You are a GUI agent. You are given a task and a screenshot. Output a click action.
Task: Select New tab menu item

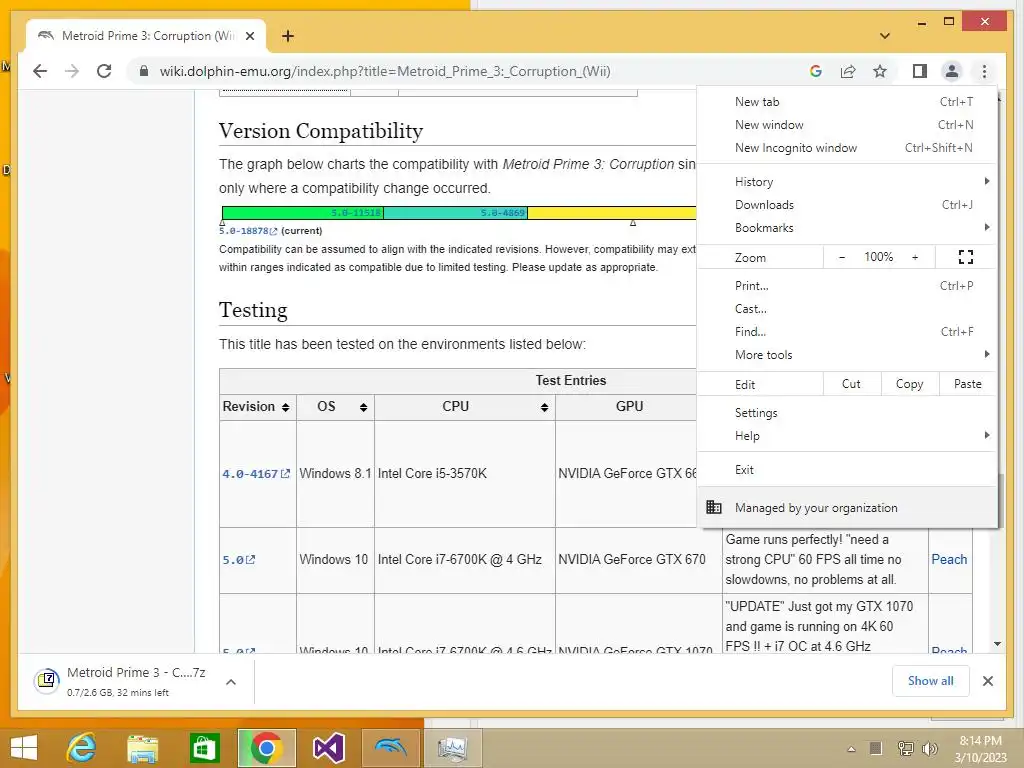(x=847, y=102)
